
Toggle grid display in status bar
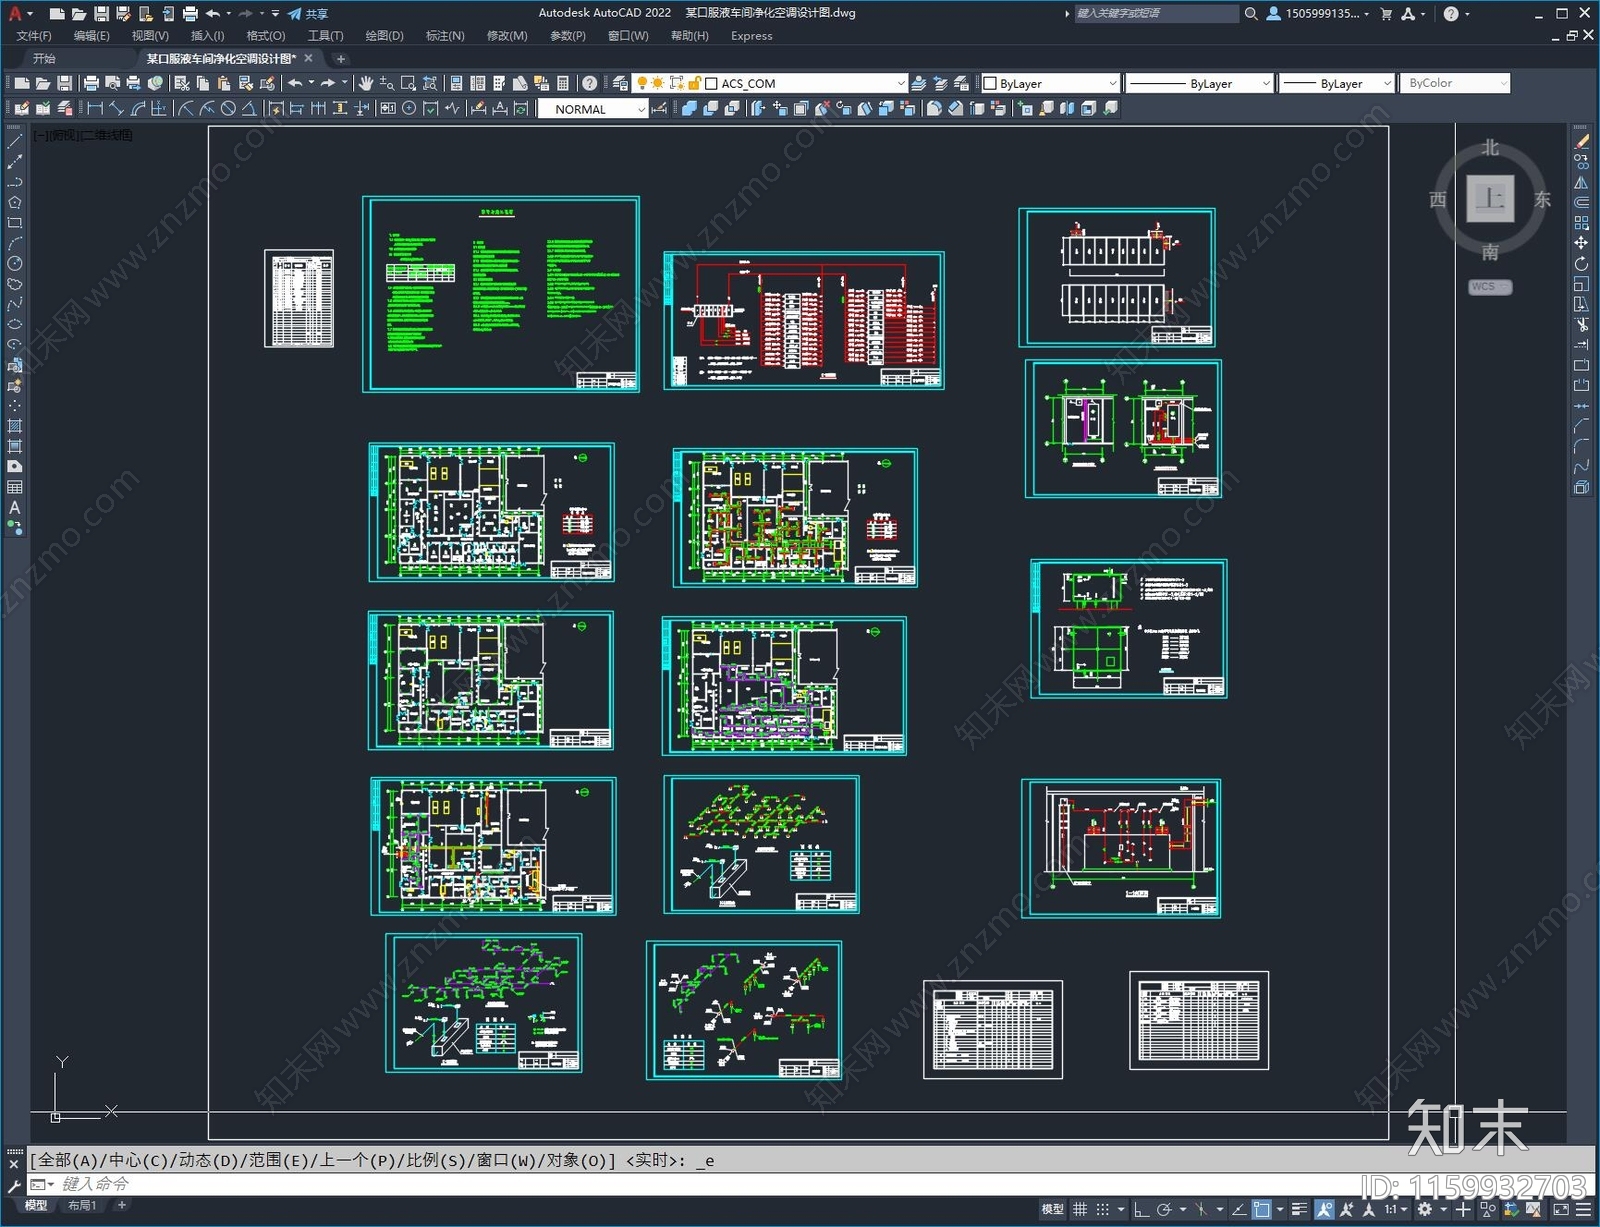point(1080,1210)
